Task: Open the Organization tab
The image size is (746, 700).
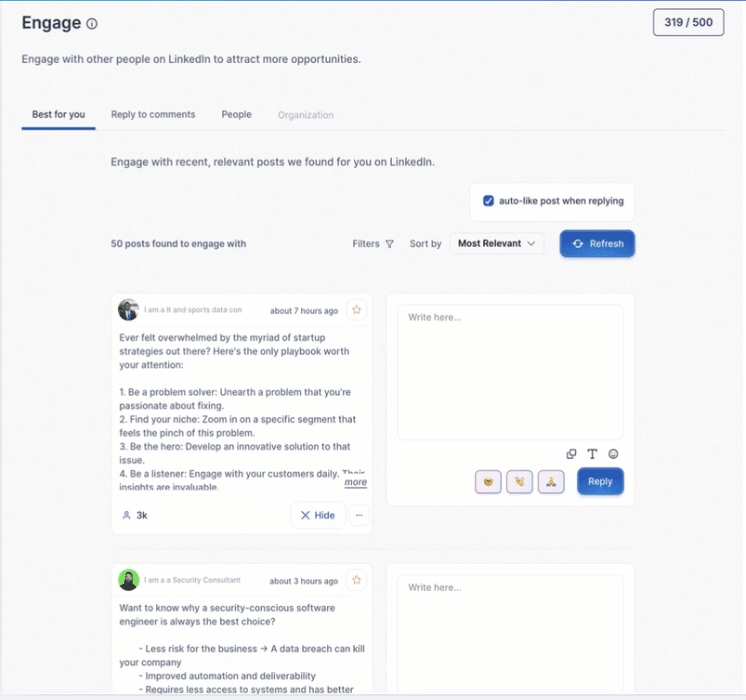Action: point(305,115)
